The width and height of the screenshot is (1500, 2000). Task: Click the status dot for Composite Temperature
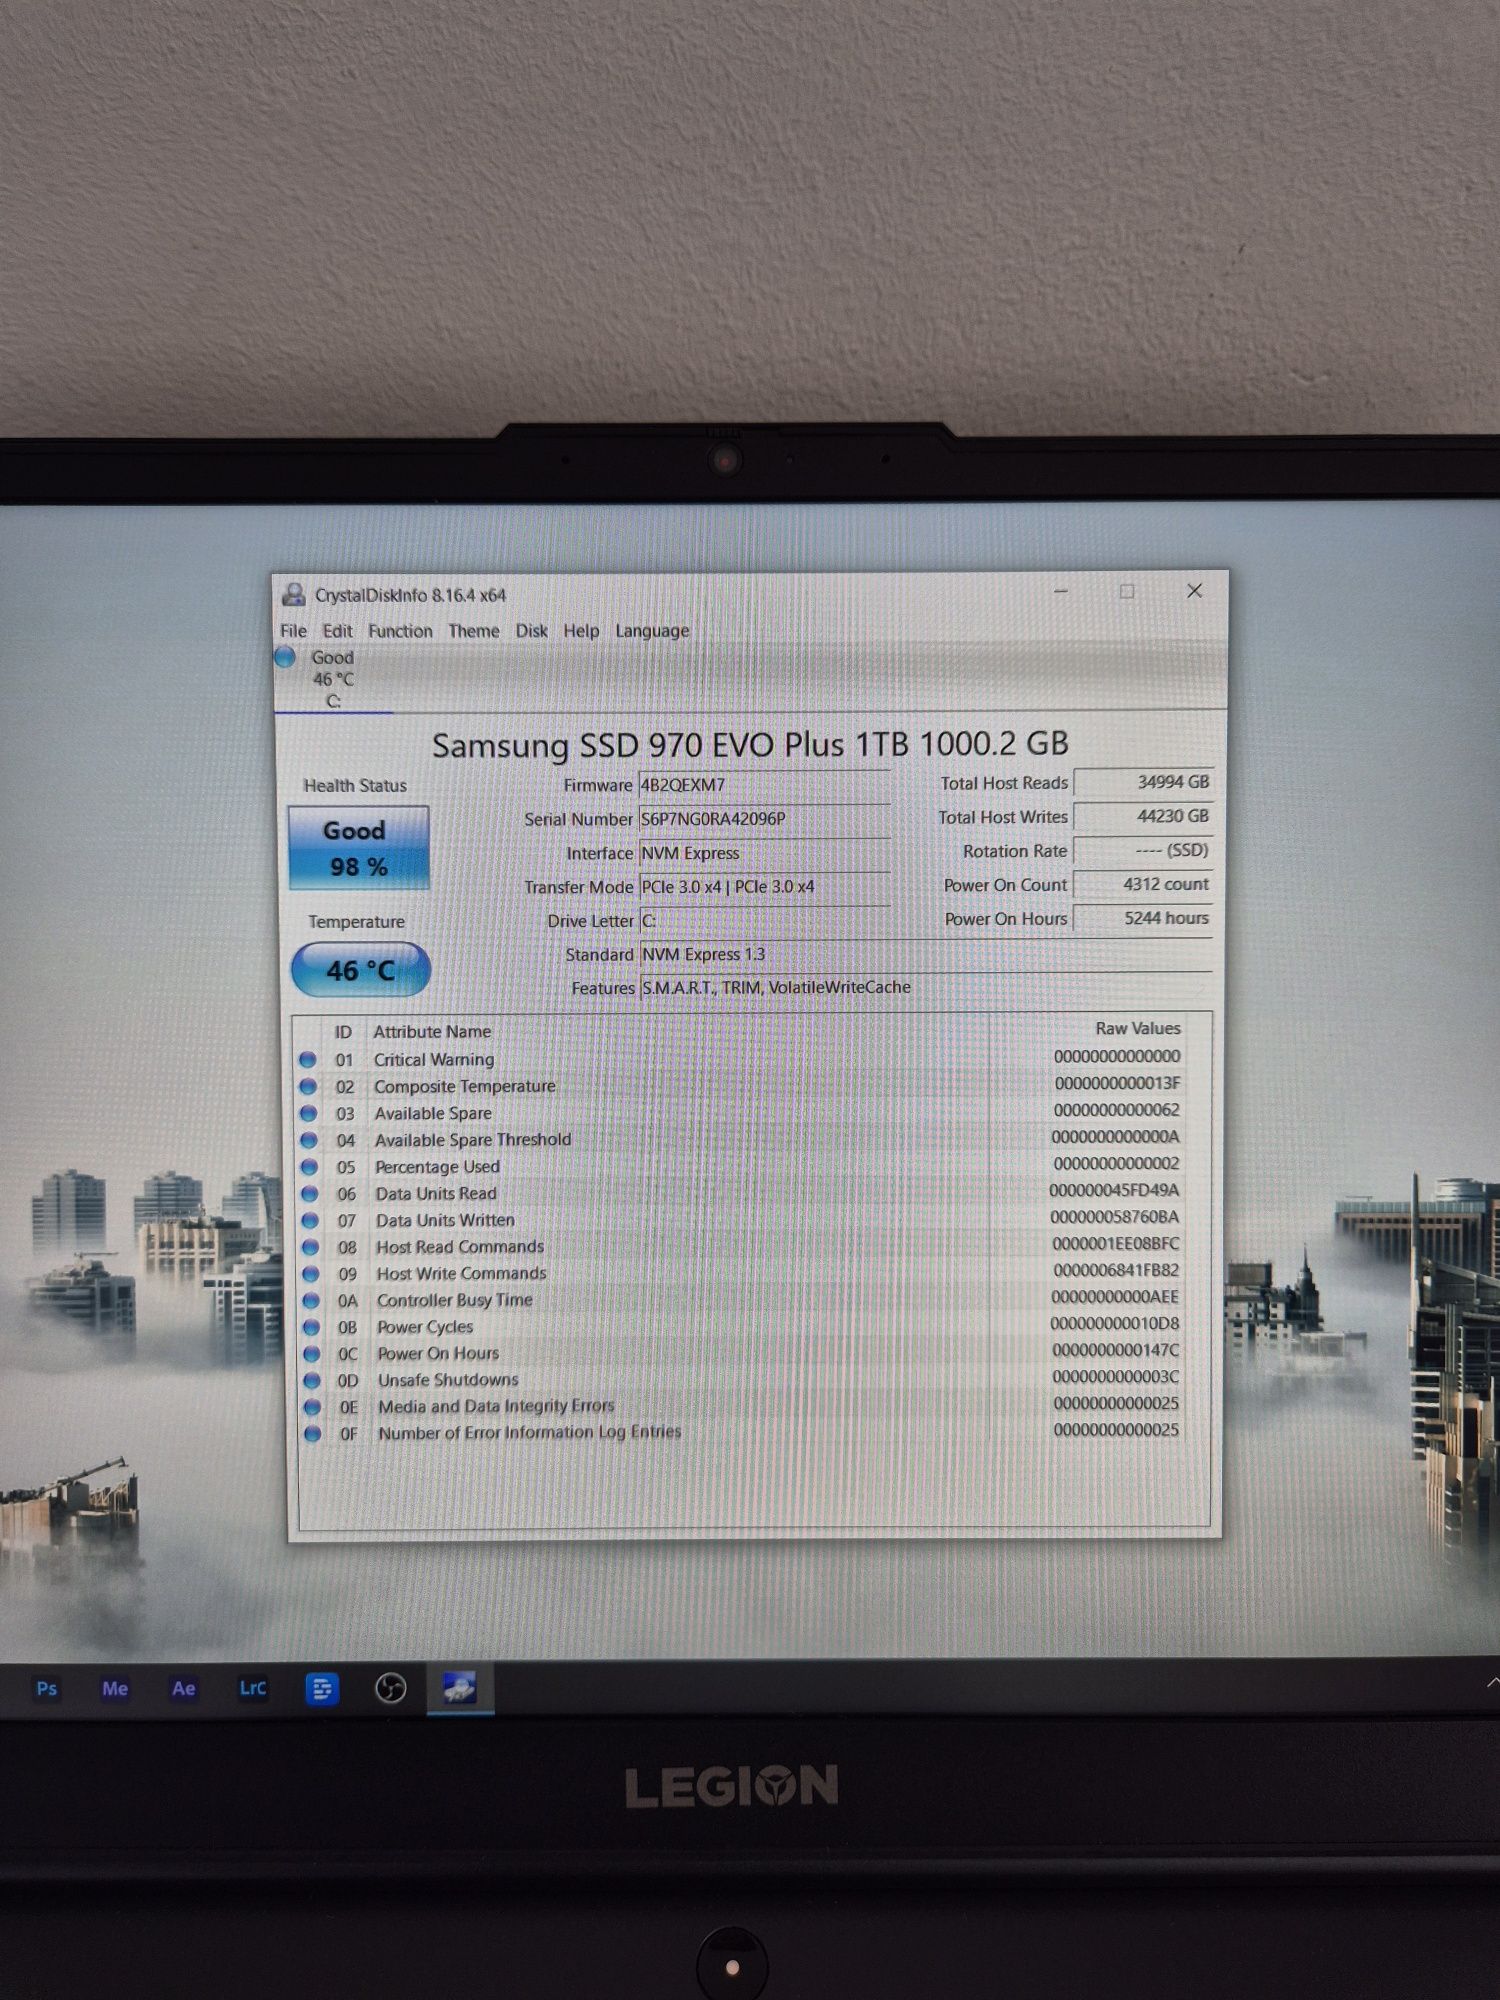click(x=308, y=1086)
